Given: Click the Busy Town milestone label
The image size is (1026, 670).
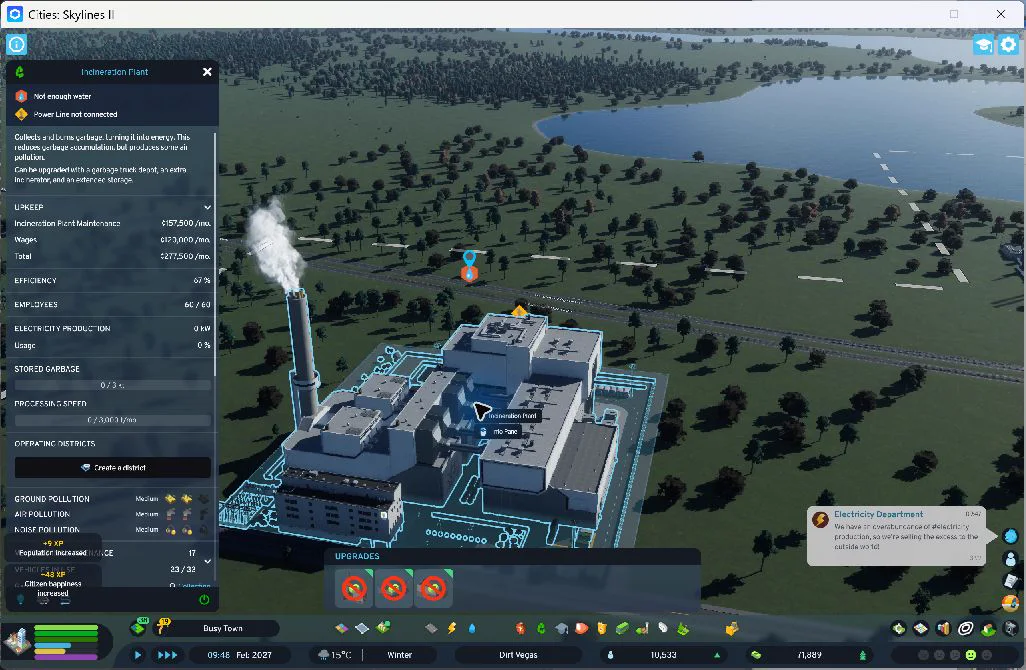Looking at the screenshot, I should click(222, 628).
